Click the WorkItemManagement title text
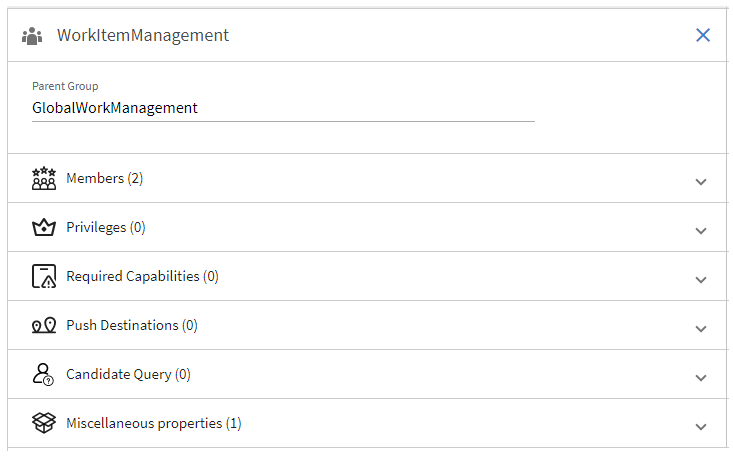 point(143,36)
